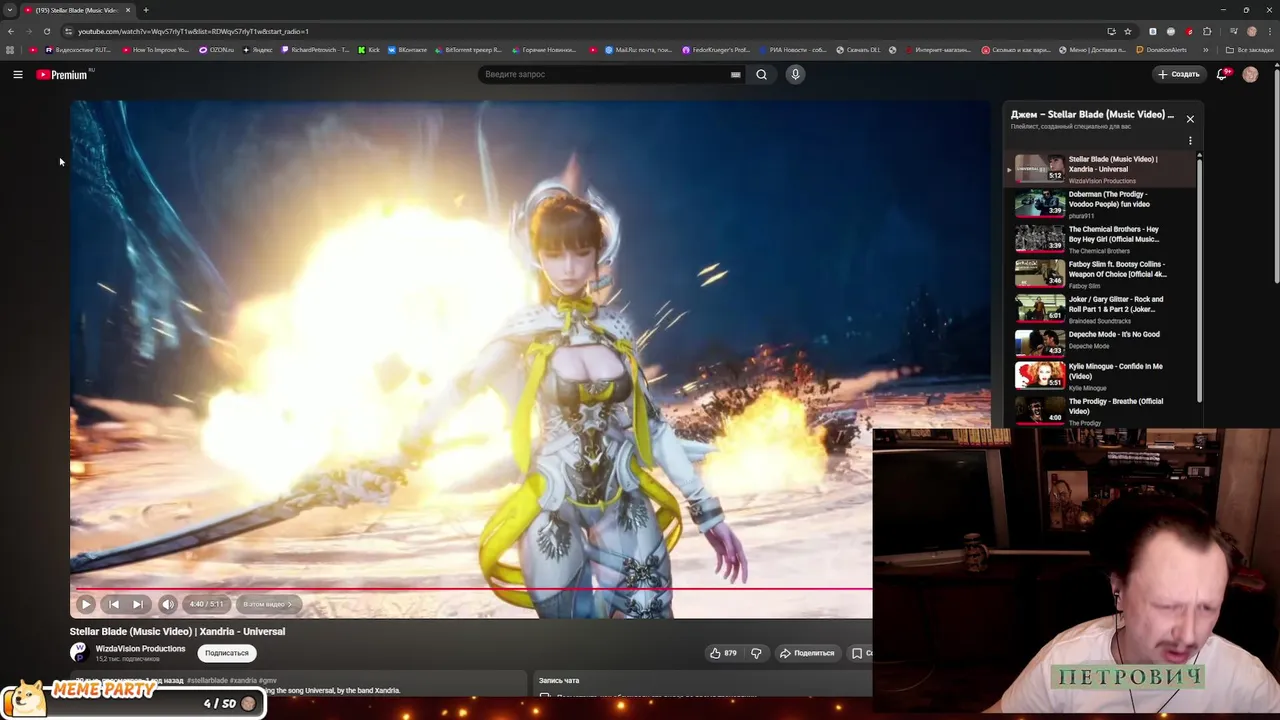The width and height of the screenshot is (1280, 720).
Task: Open the Mail.Ru bookmark
Action: coord(638,50)
